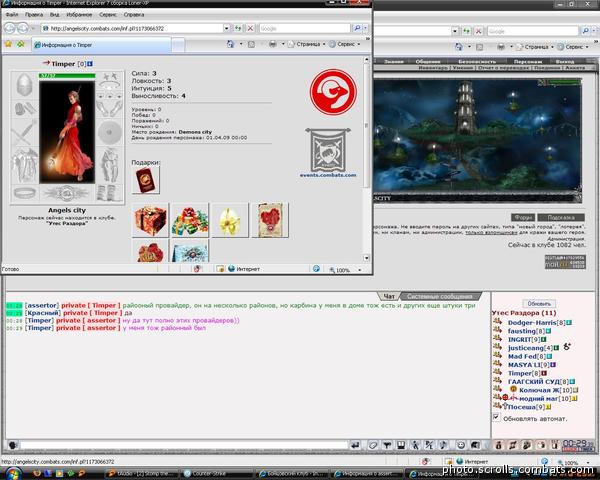Click the Print icon in front IE toolbar

[272, 44]
